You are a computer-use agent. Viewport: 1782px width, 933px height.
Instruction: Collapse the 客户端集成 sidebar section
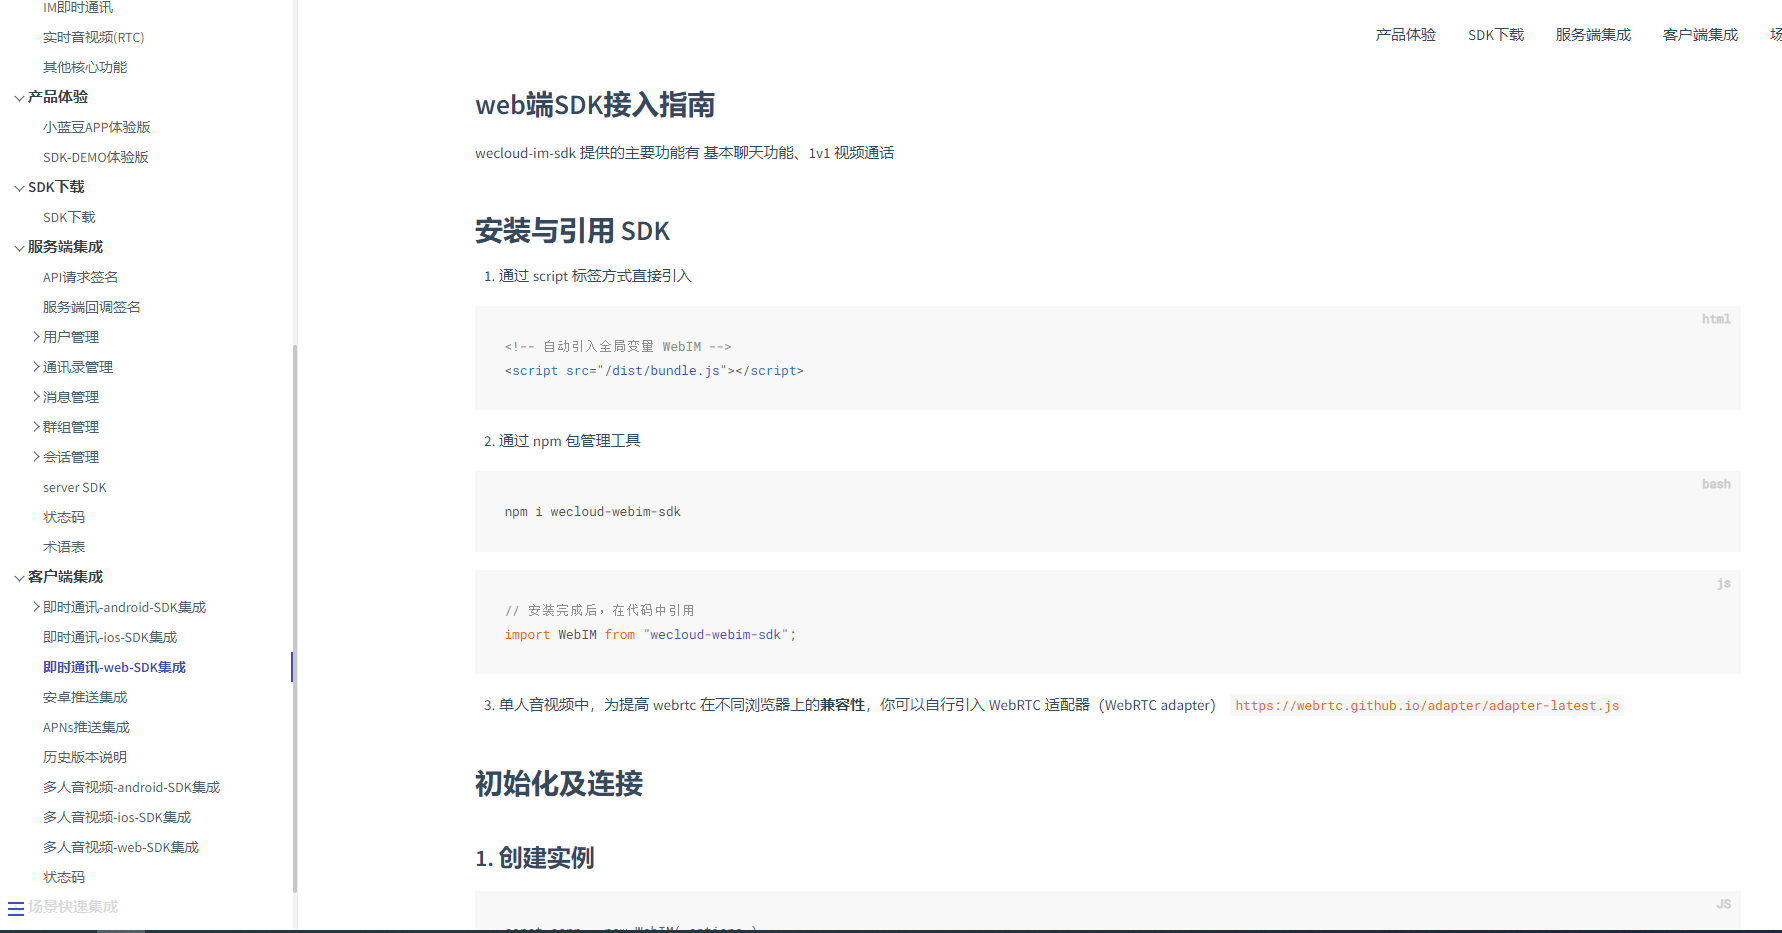(19, 578)
